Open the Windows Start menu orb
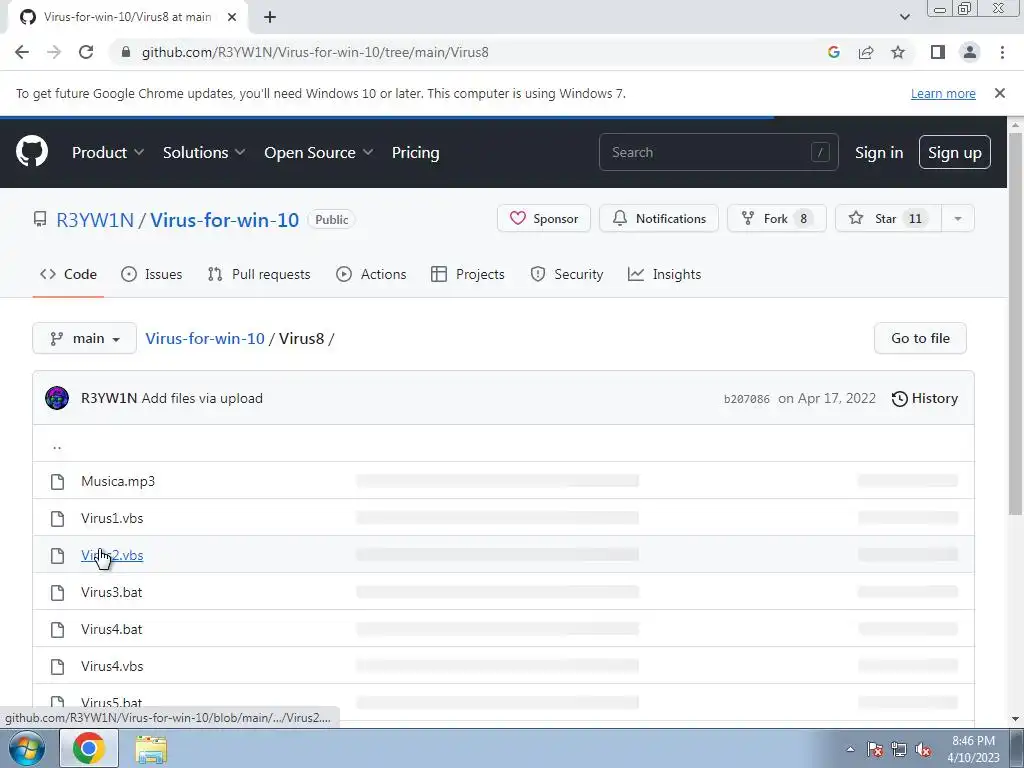Viewport: 1024px width, 768px height. 27,748
